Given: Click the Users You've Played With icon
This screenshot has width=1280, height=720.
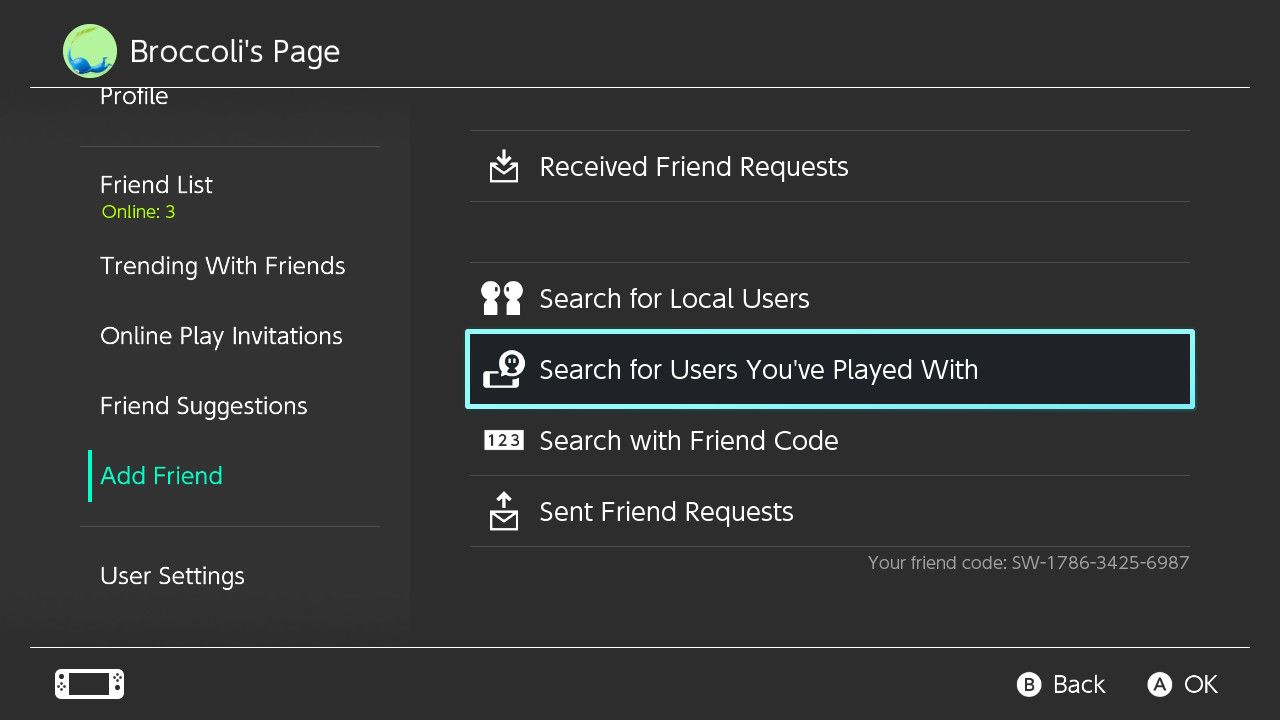Looking at the screenshot, I should [x=504, y=369].
